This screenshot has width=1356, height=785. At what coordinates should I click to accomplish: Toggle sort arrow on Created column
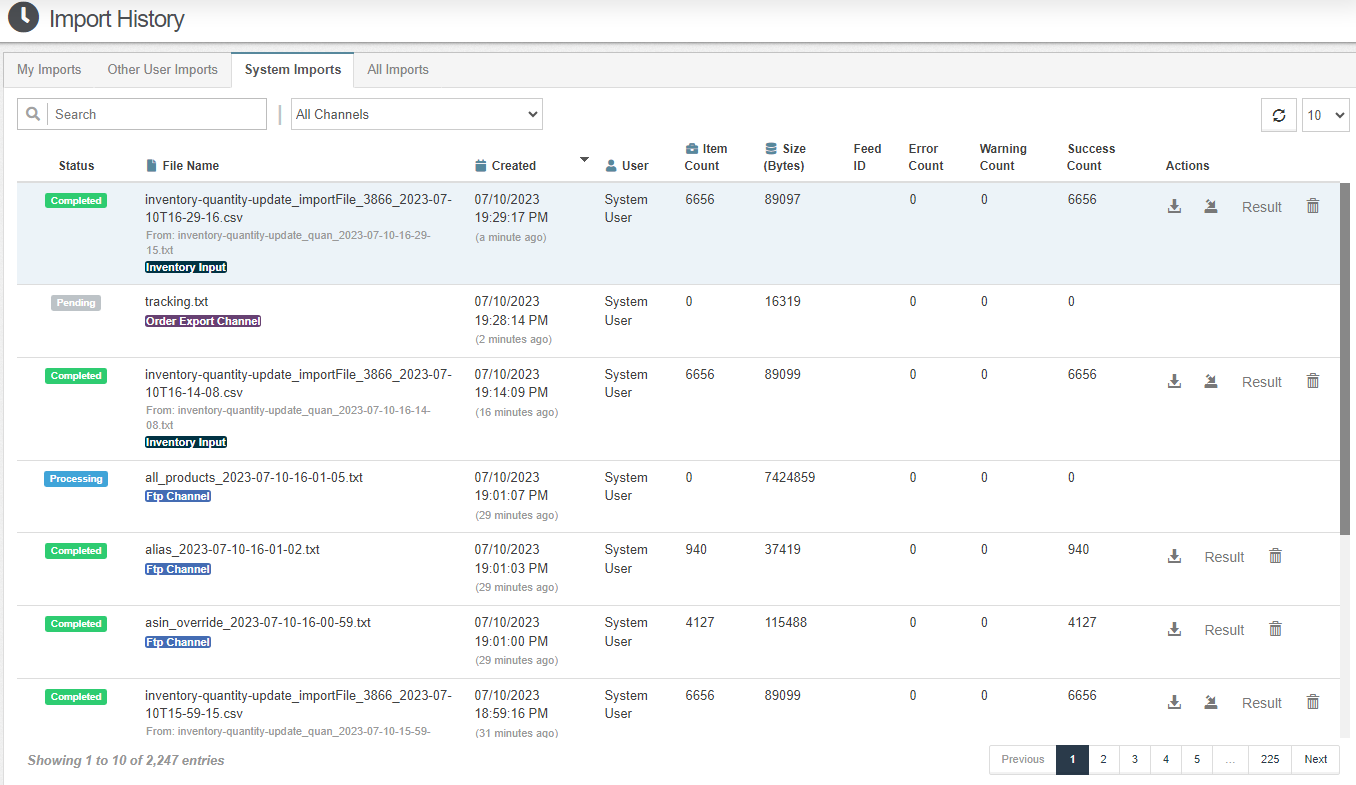584,160
